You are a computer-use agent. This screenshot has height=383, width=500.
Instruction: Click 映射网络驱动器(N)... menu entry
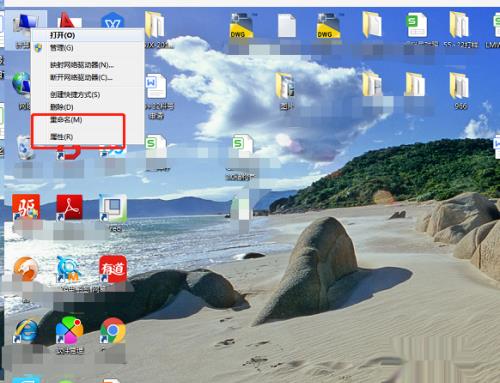pos(82,65)
